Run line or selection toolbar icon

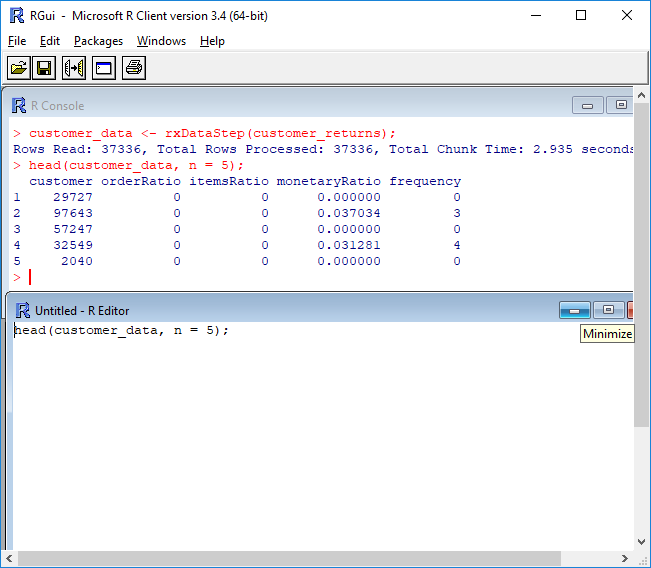(74, 68)
